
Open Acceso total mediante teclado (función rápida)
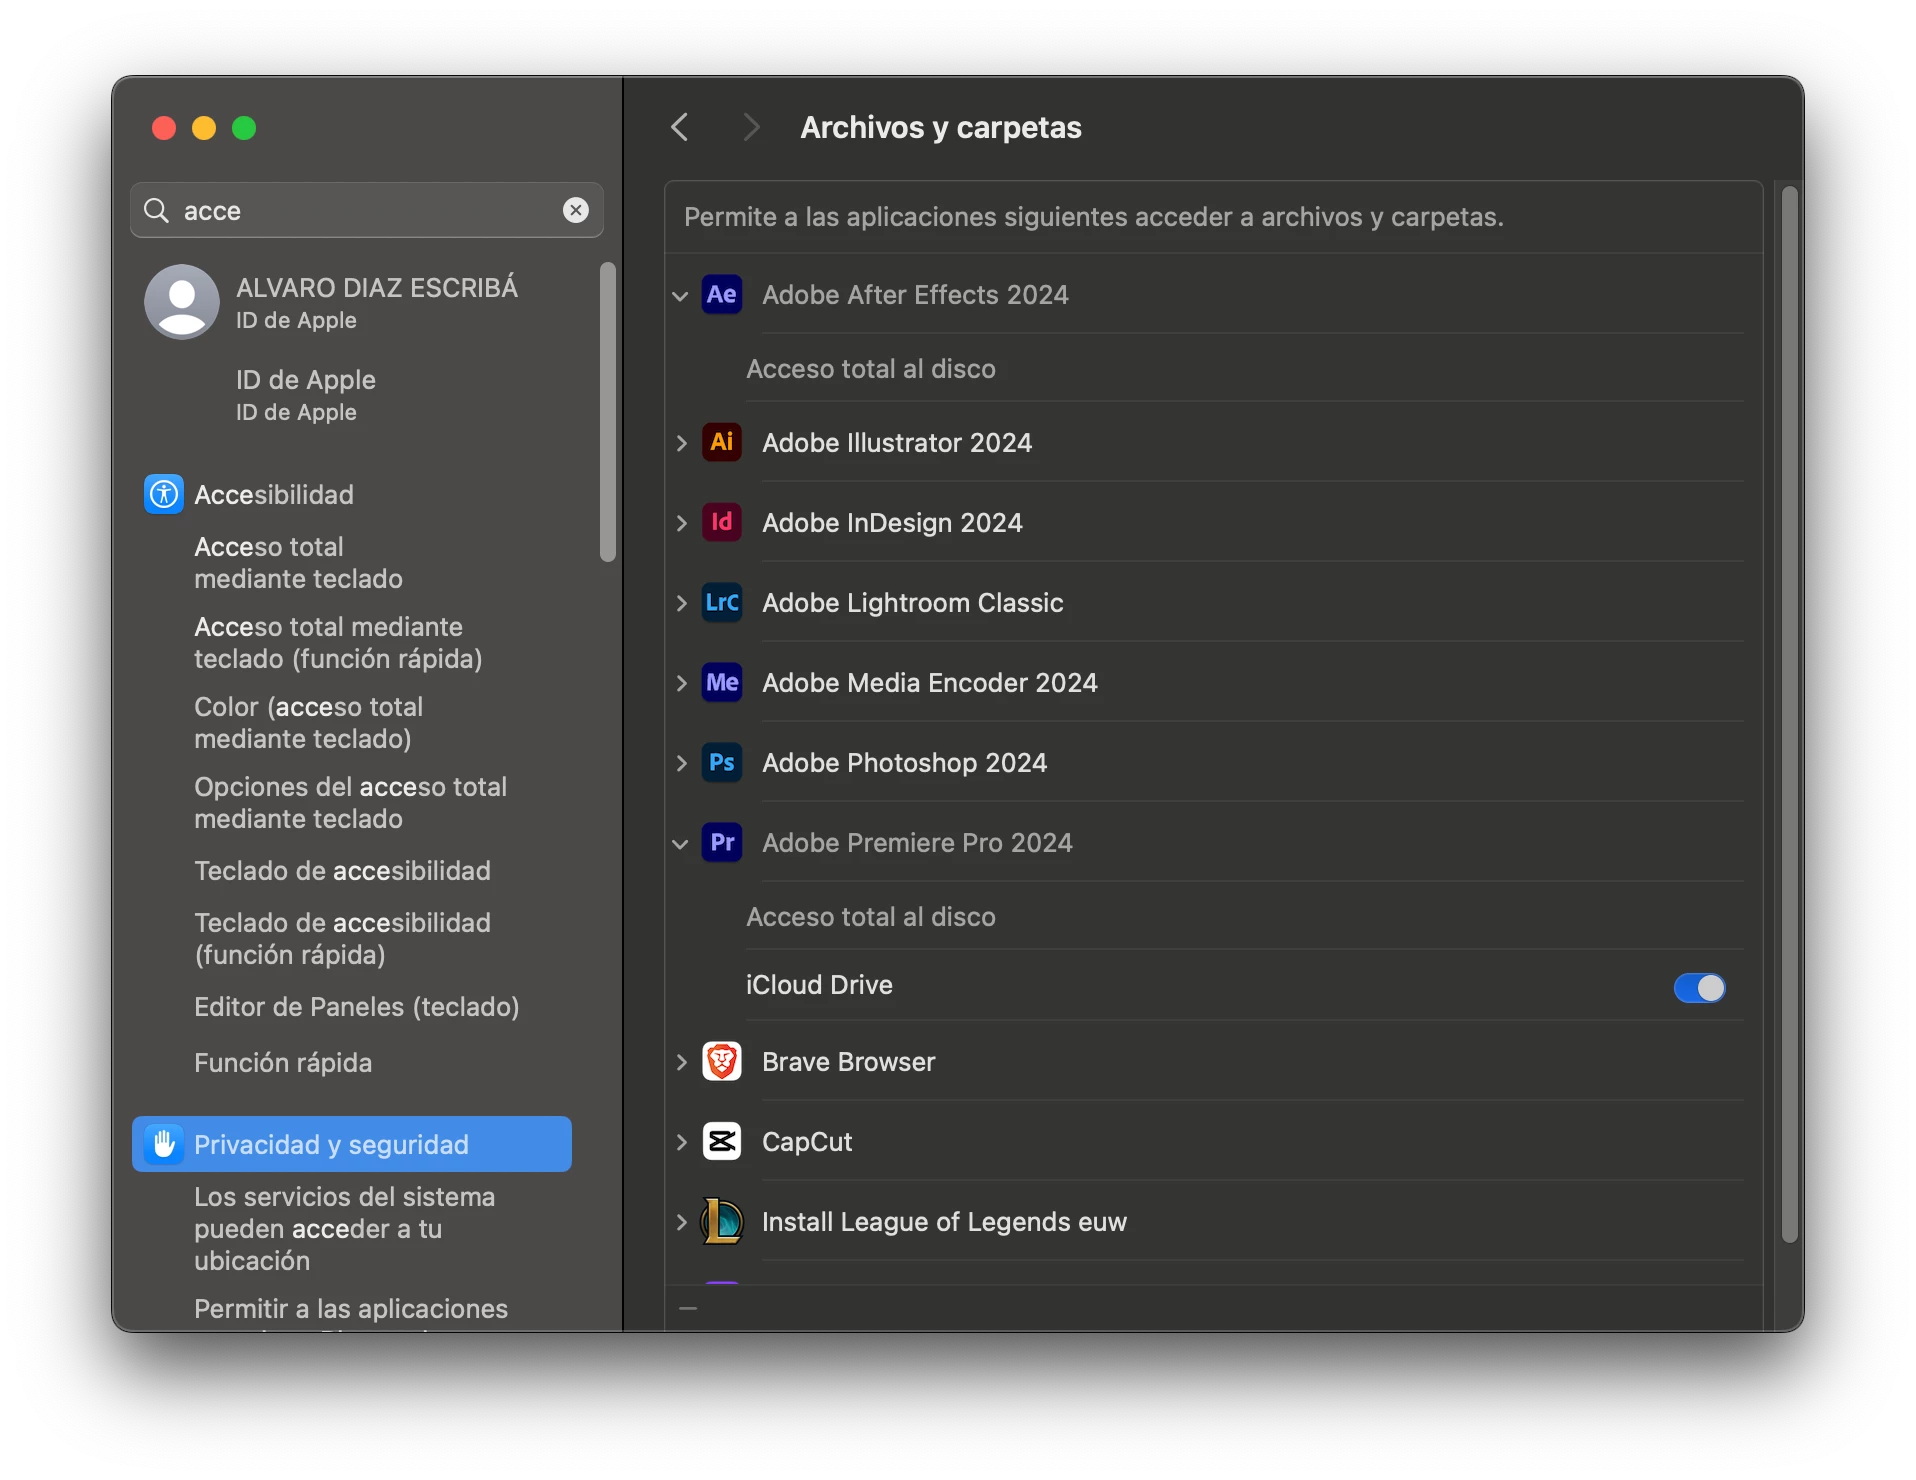point(338,643)
